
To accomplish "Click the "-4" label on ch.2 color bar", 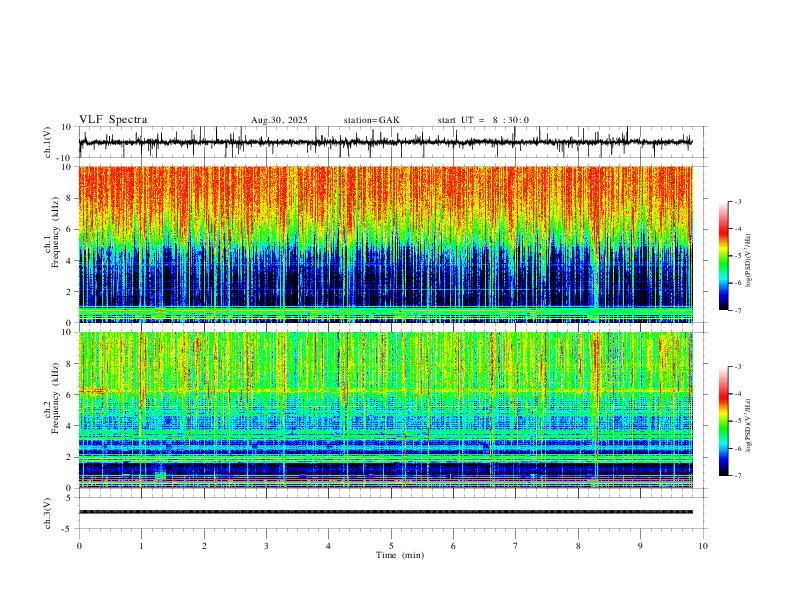I will point(737,394).
